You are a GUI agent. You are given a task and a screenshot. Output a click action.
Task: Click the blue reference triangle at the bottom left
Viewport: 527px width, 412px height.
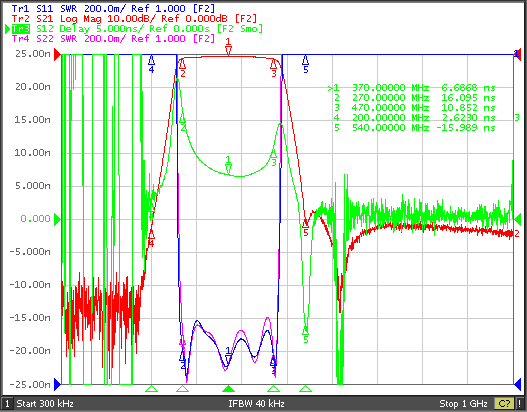coord(57,384)
